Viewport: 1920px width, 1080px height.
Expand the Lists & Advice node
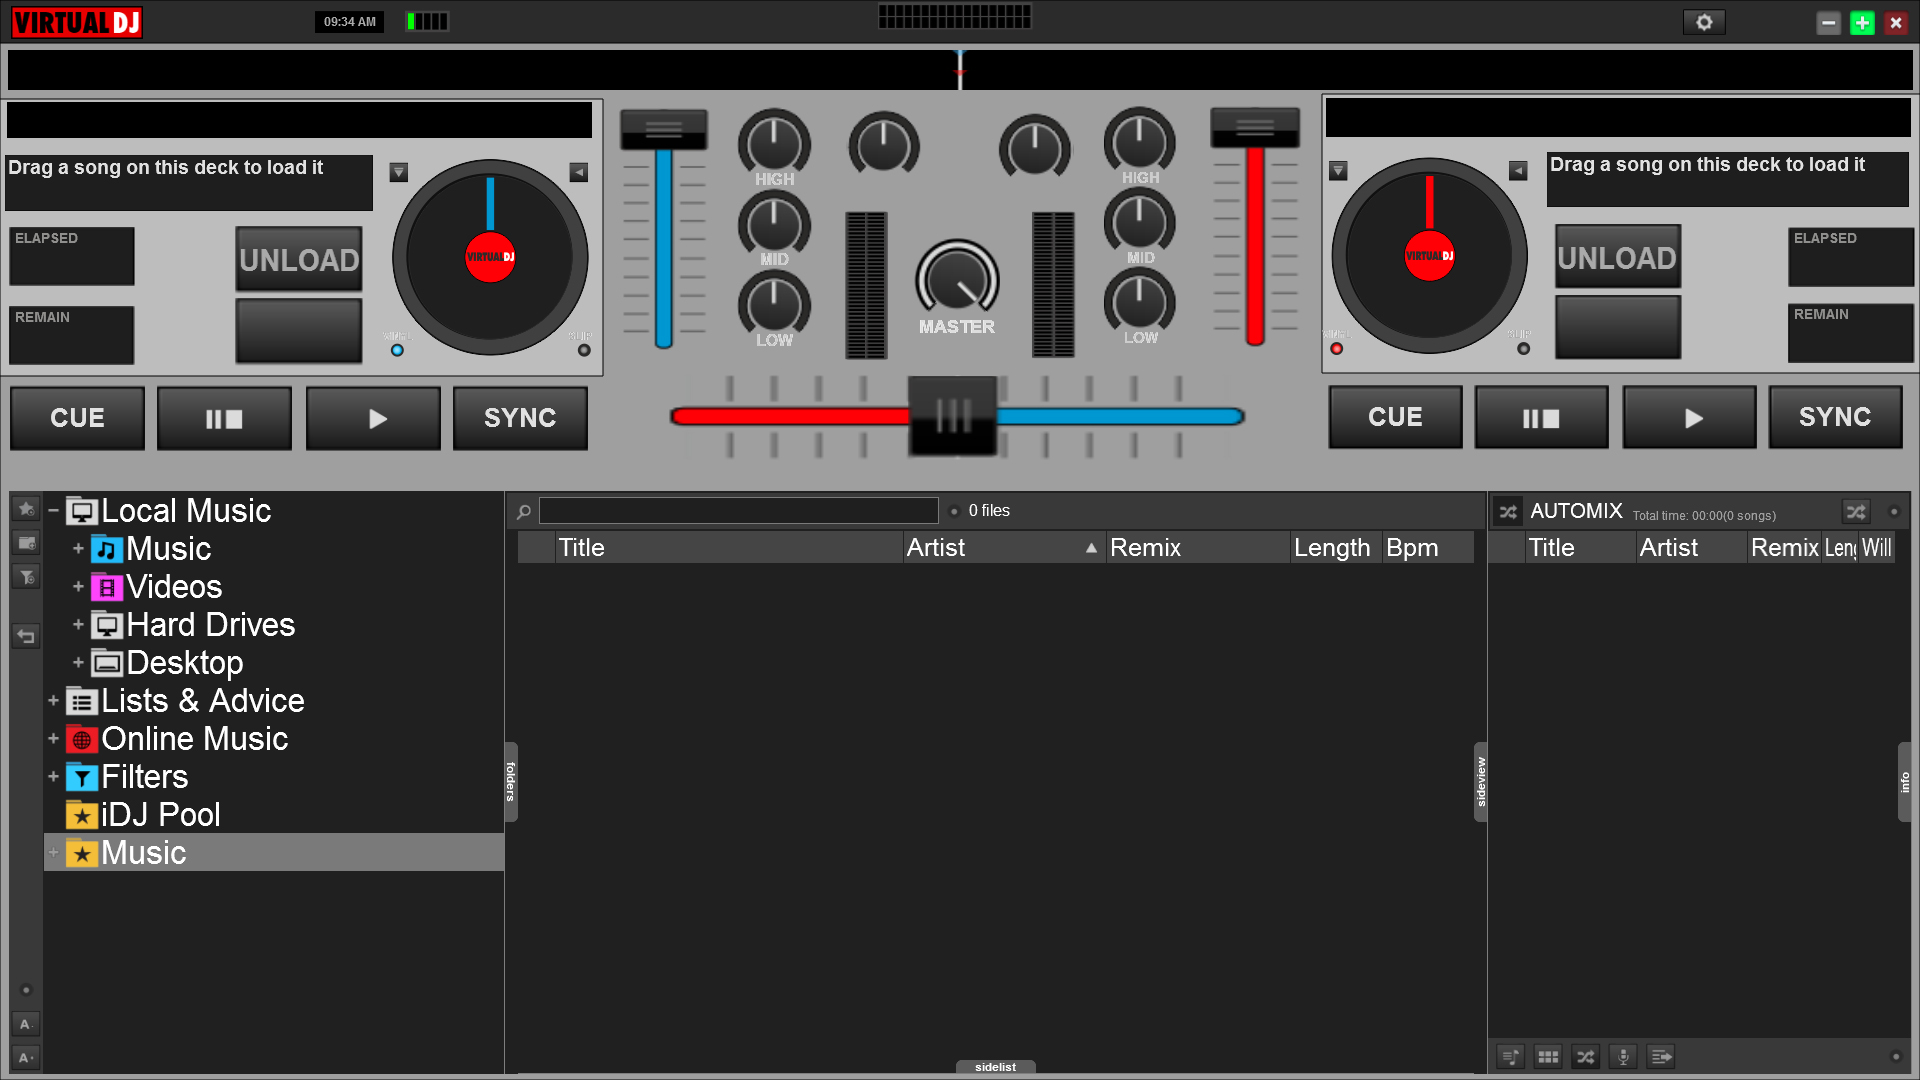pos(53,701)
